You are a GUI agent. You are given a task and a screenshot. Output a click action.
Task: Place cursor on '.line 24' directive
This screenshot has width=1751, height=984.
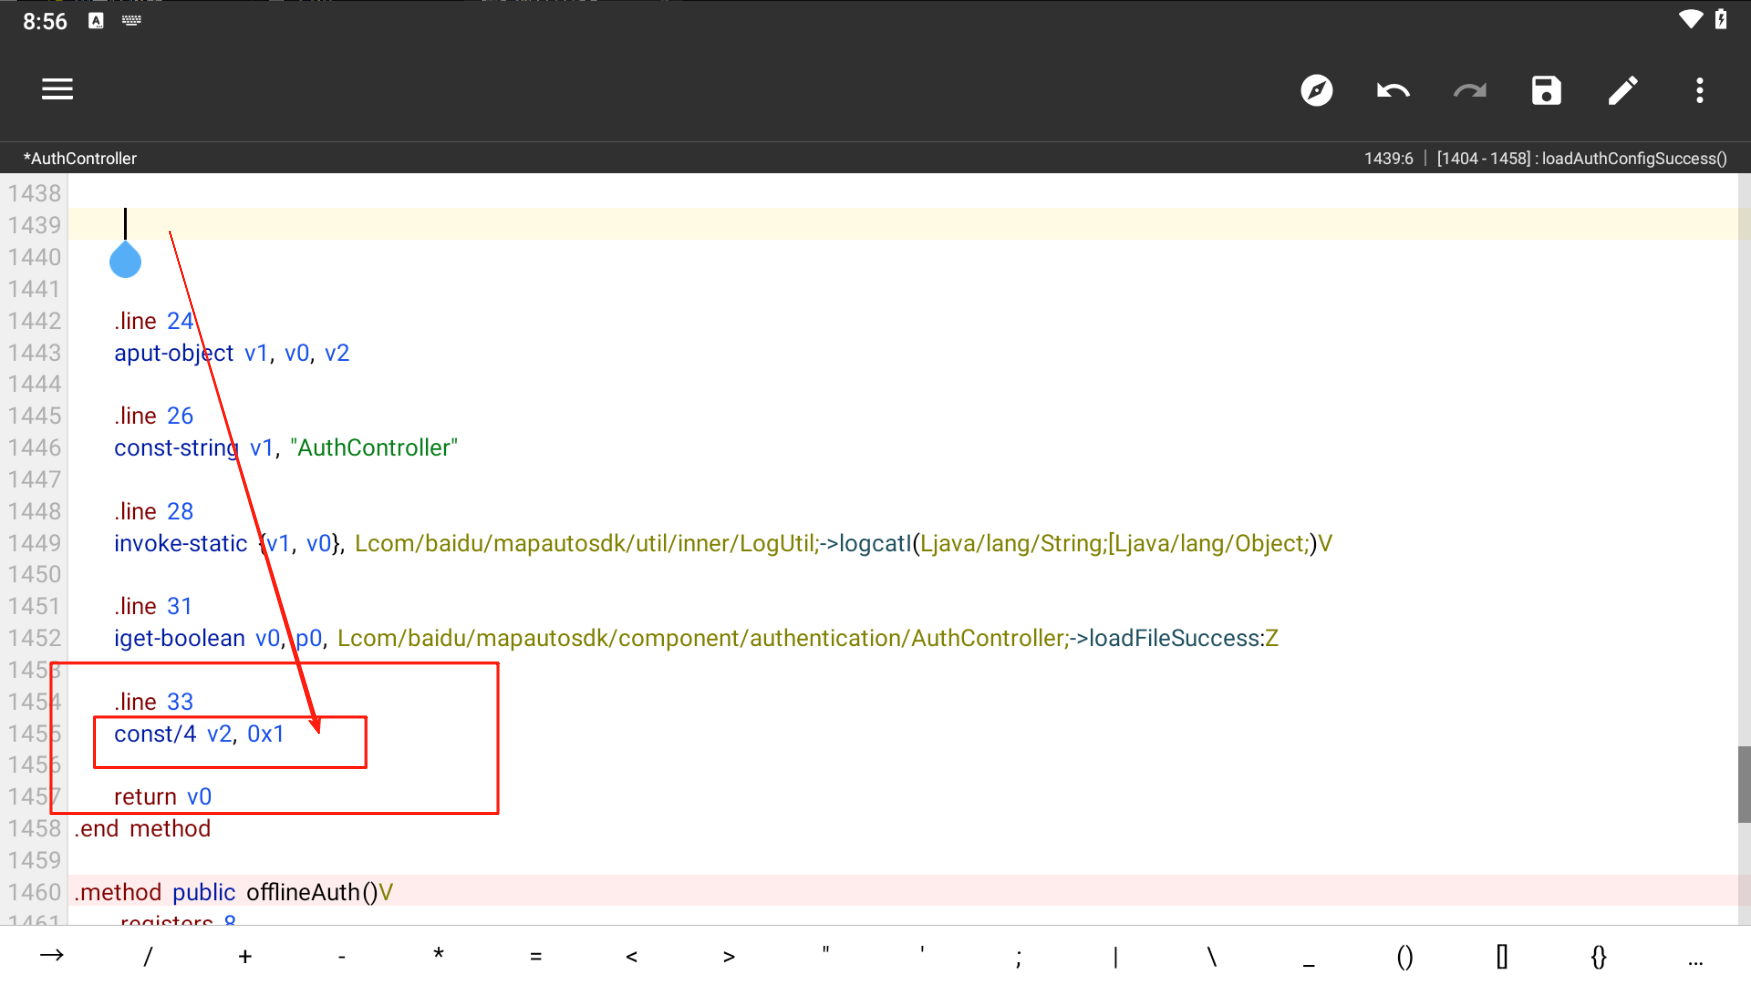coord(154,321)
